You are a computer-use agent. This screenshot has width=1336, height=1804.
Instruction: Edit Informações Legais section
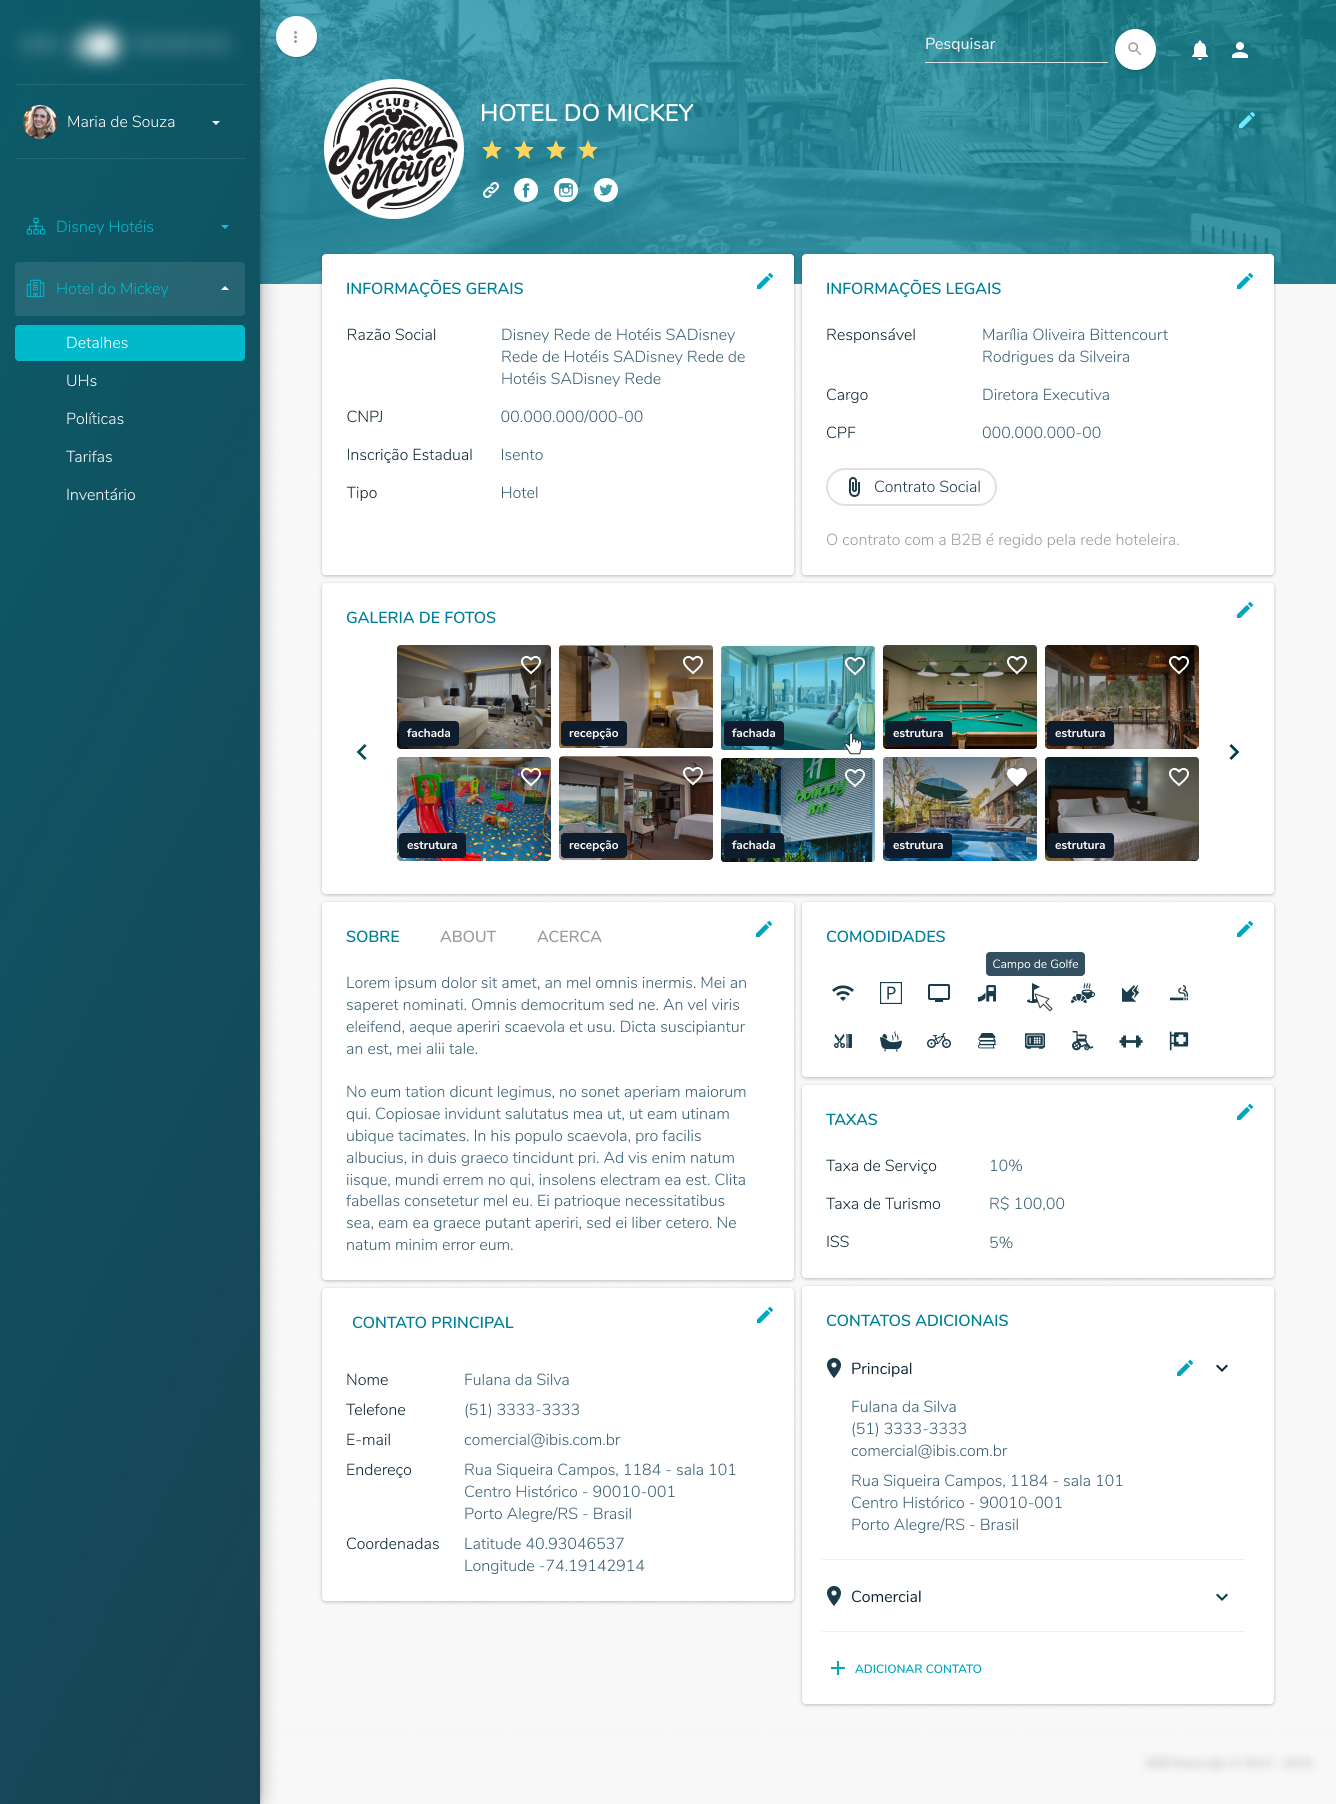(x=1245, y=281)
